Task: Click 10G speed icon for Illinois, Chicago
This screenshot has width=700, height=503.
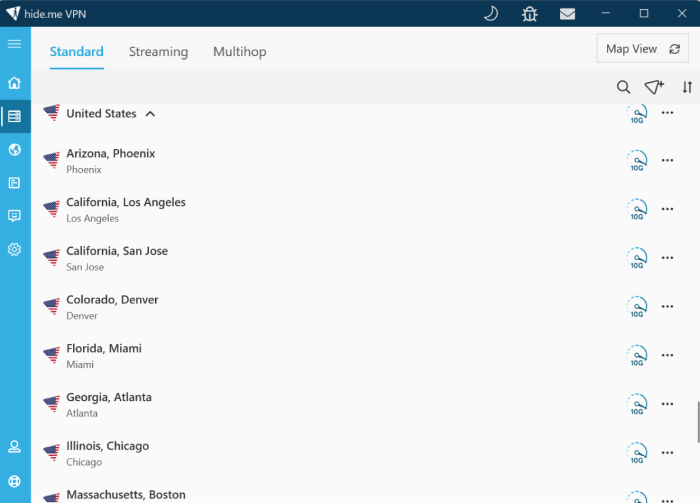Action: pyautogui.click(x=637, y=453)
